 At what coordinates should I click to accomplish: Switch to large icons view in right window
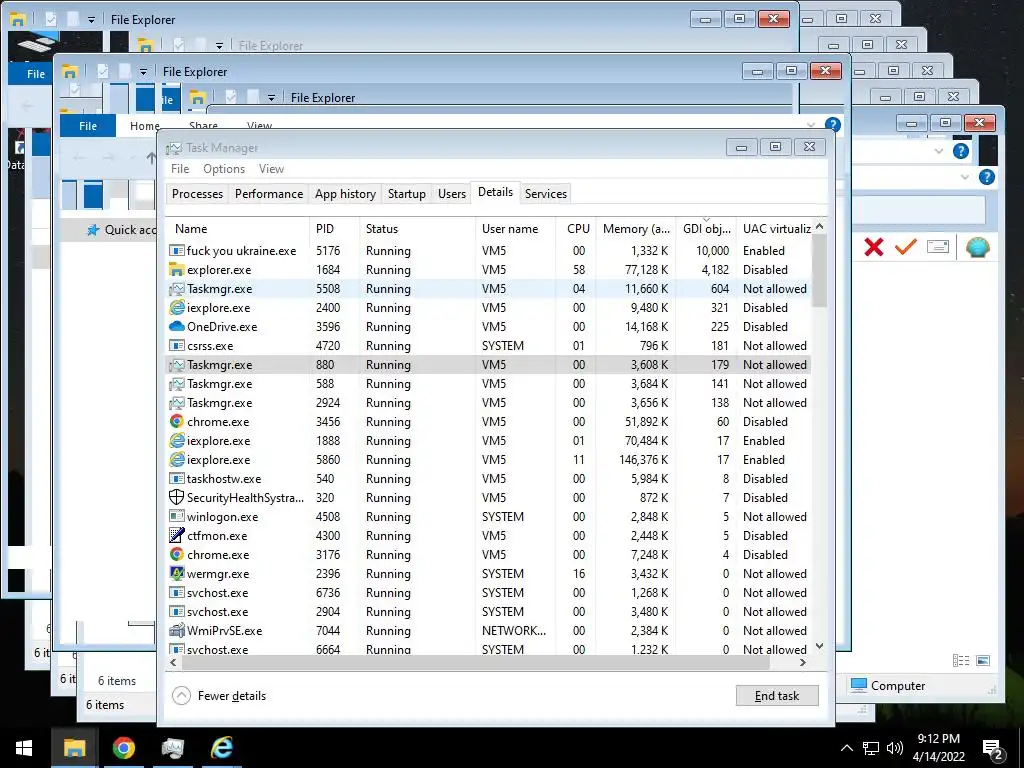(983, 661)
